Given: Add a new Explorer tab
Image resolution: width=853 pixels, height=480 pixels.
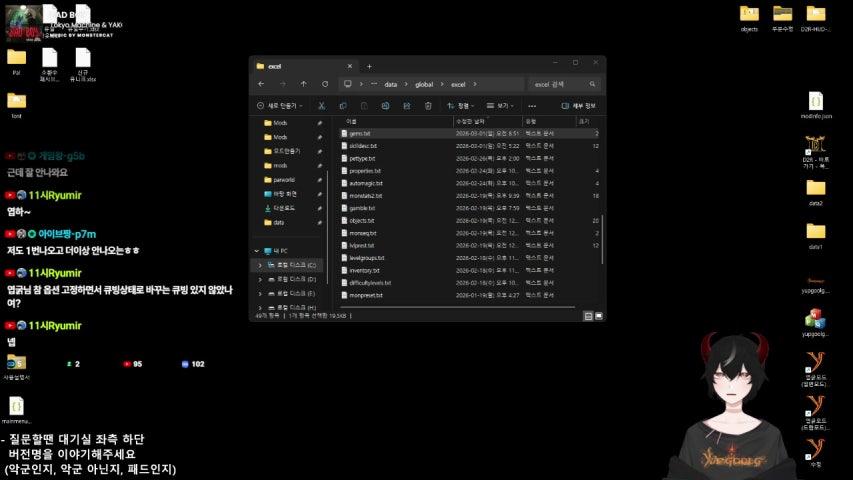Looking at the screenshot, I should point(369,66).
